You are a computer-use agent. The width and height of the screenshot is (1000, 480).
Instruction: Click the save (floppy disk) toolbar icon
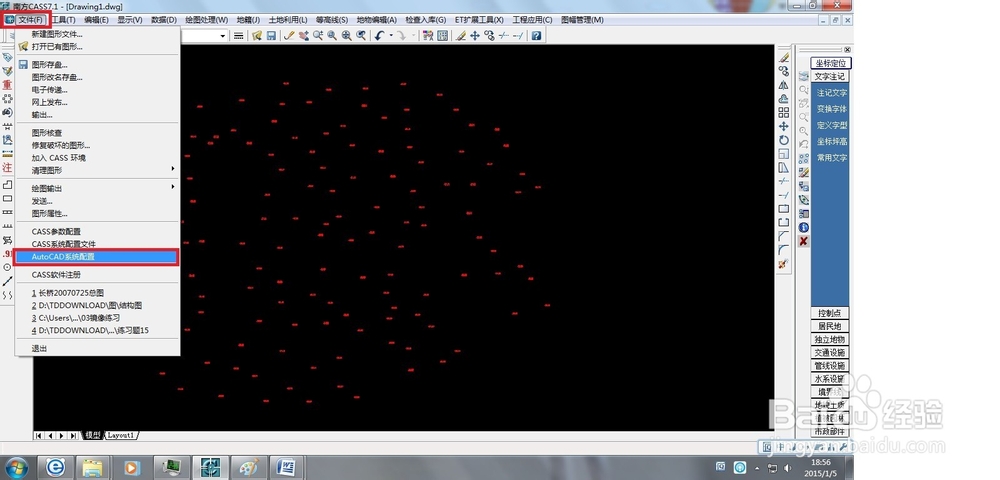(x=271, y=36)
